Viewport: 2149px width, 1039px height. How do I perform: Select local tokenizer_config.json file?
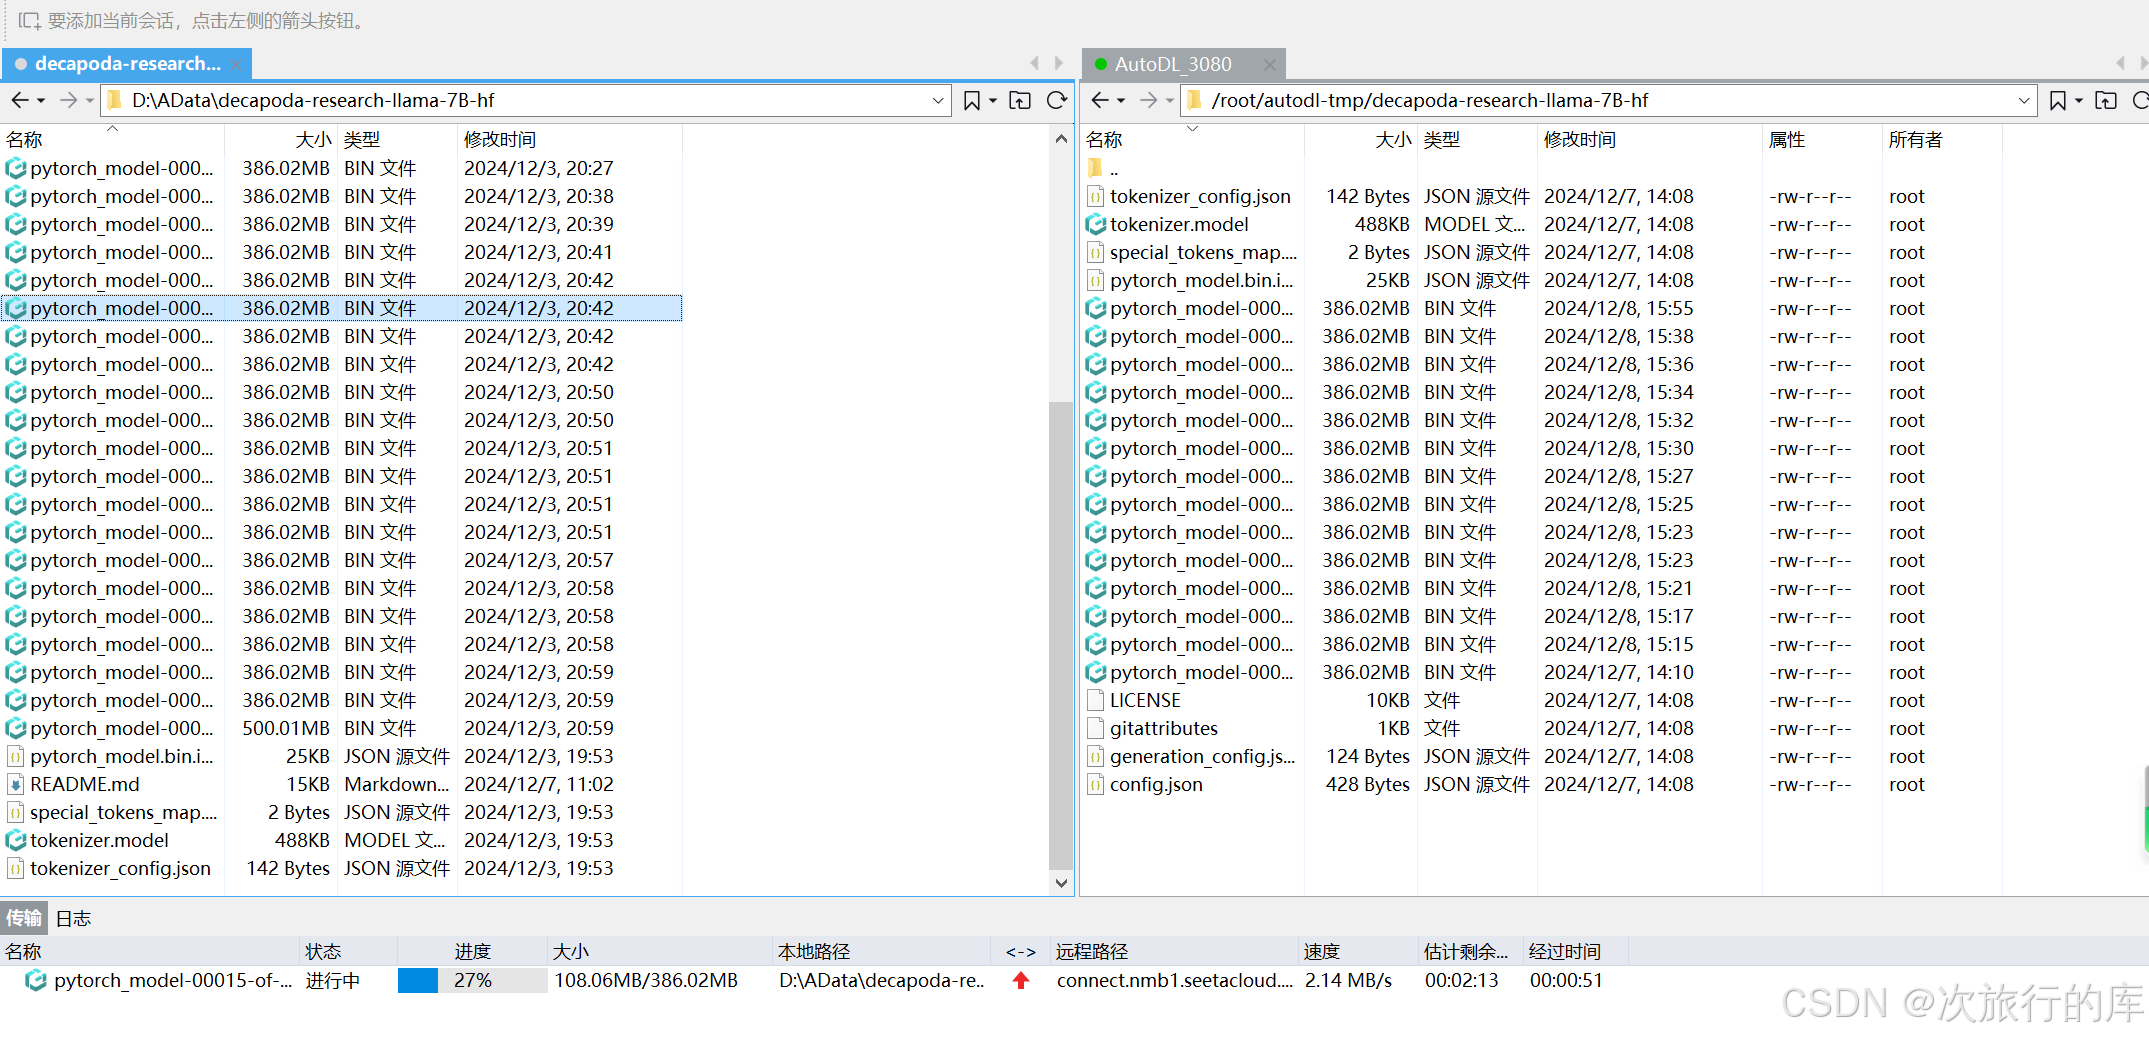point(342,869)
